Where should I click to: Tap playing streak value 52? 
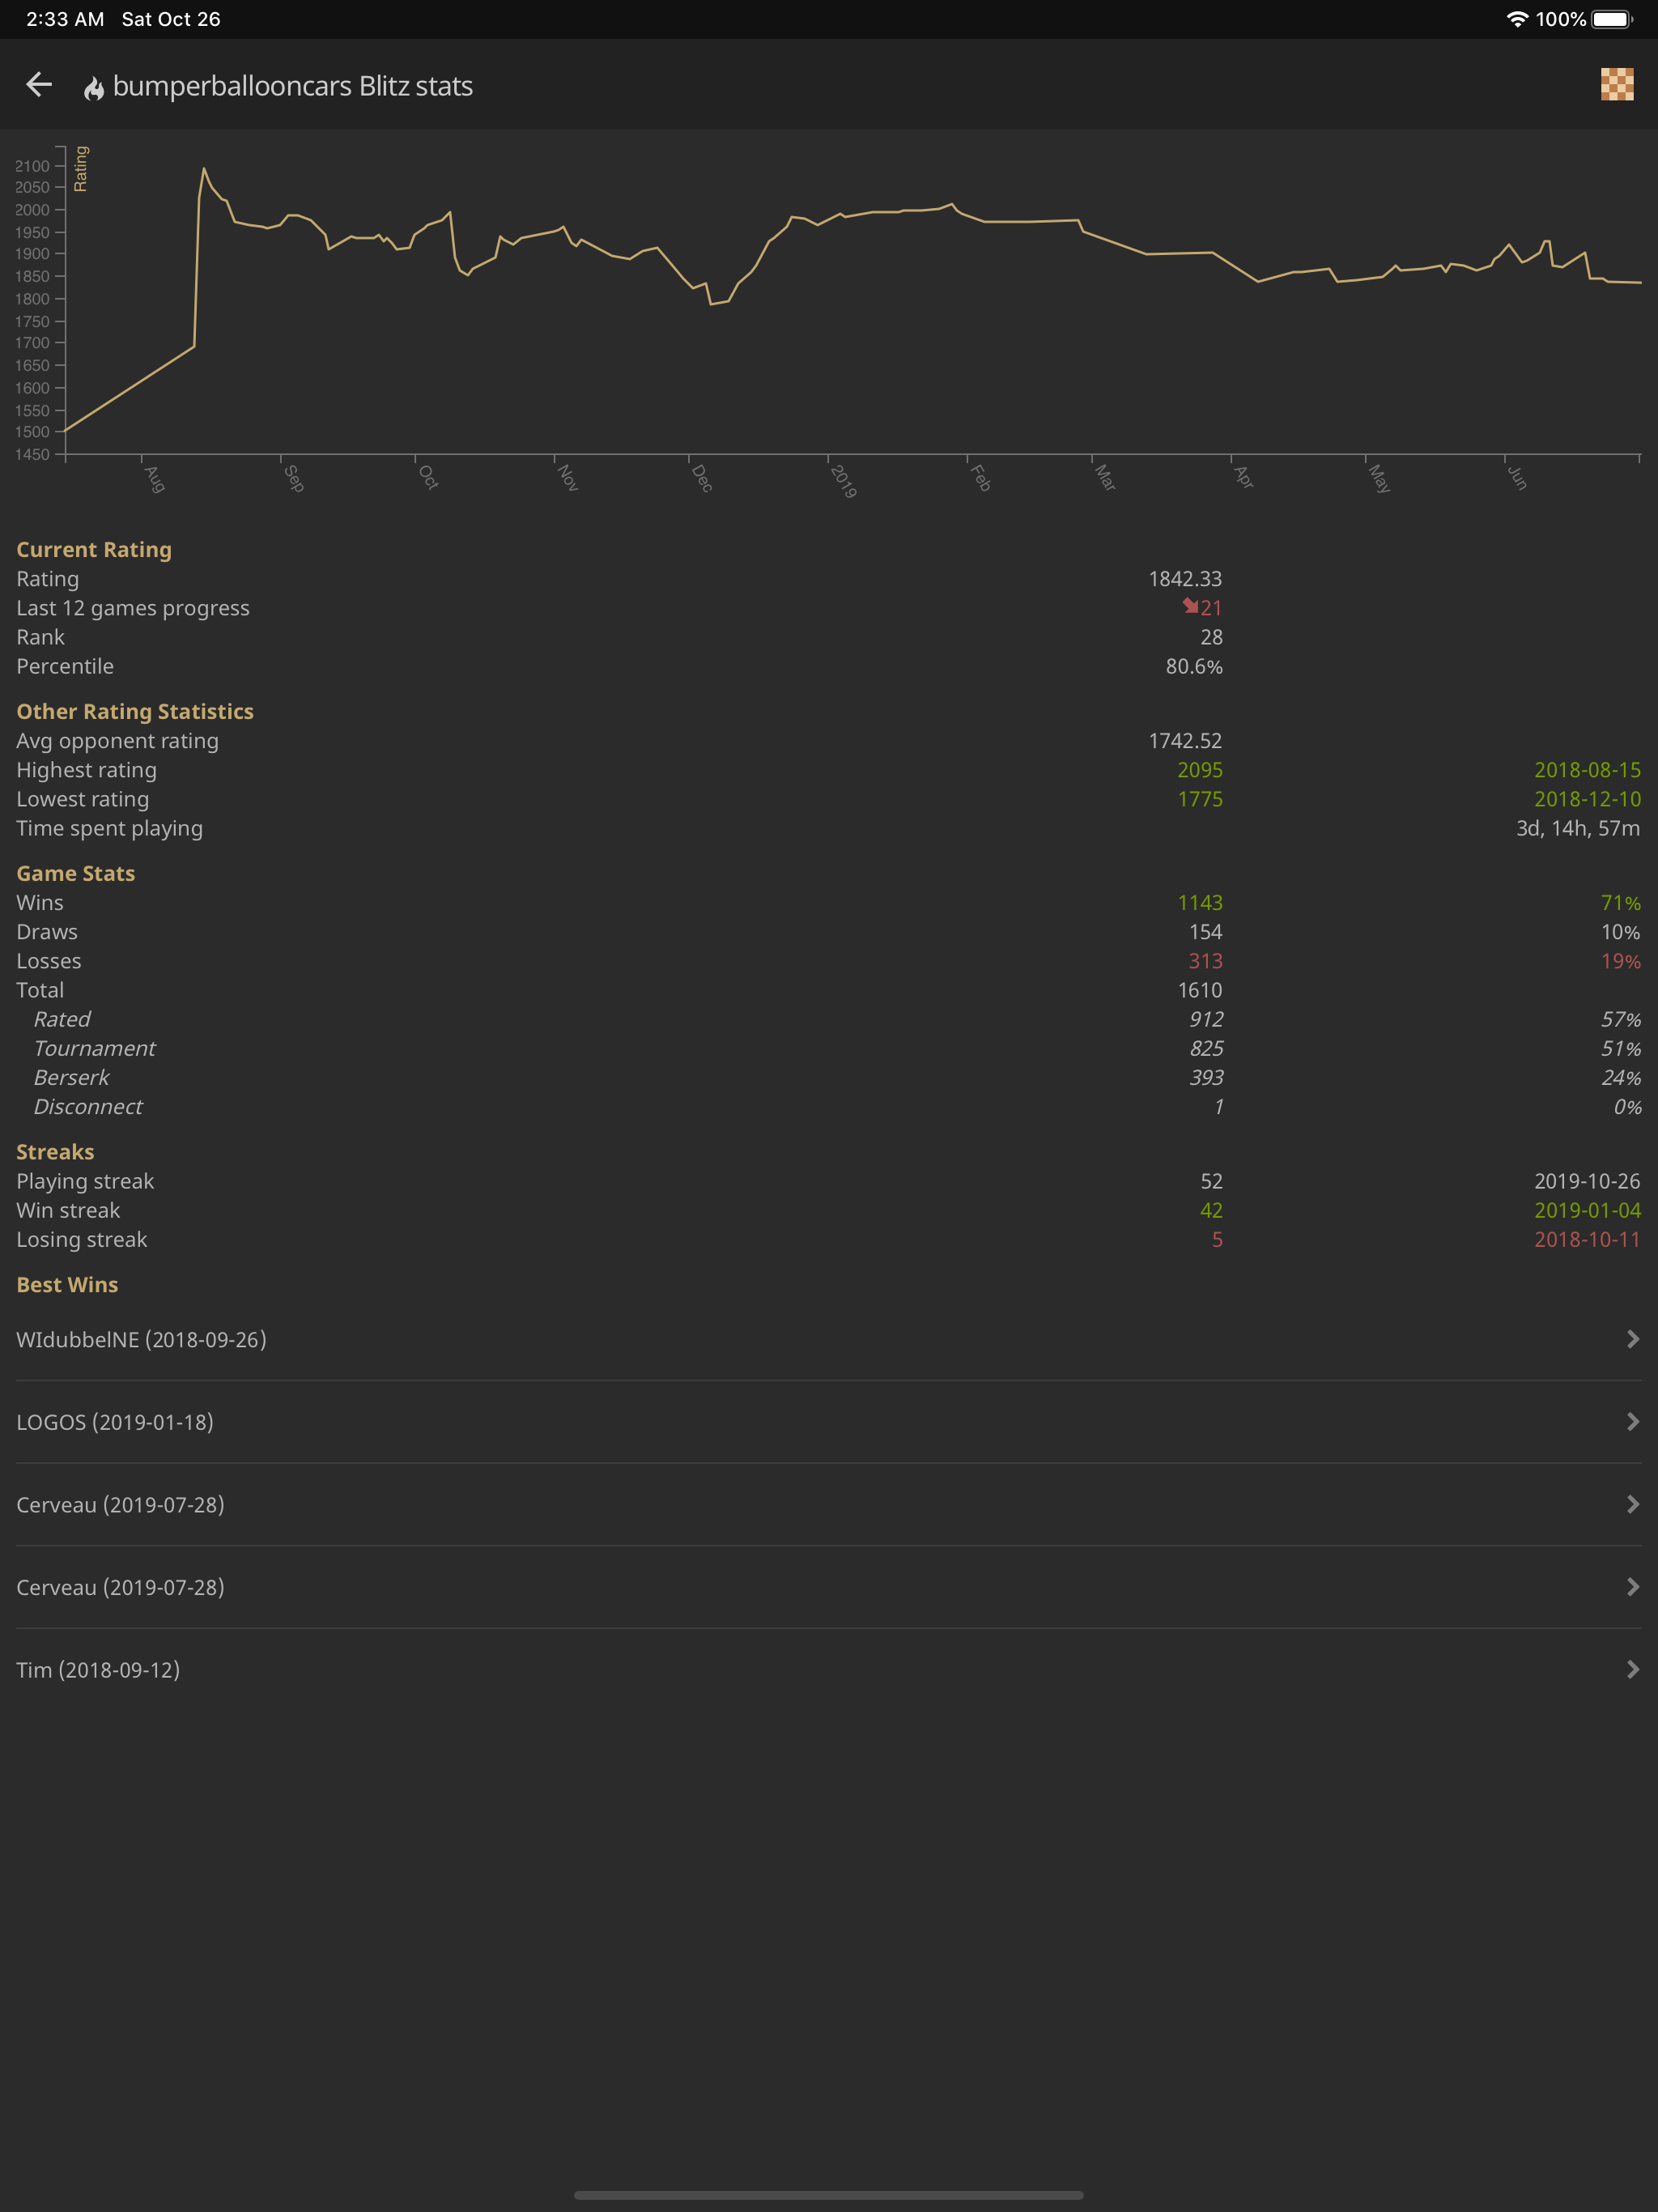pyautogui.click(x=1211, y=1181)
